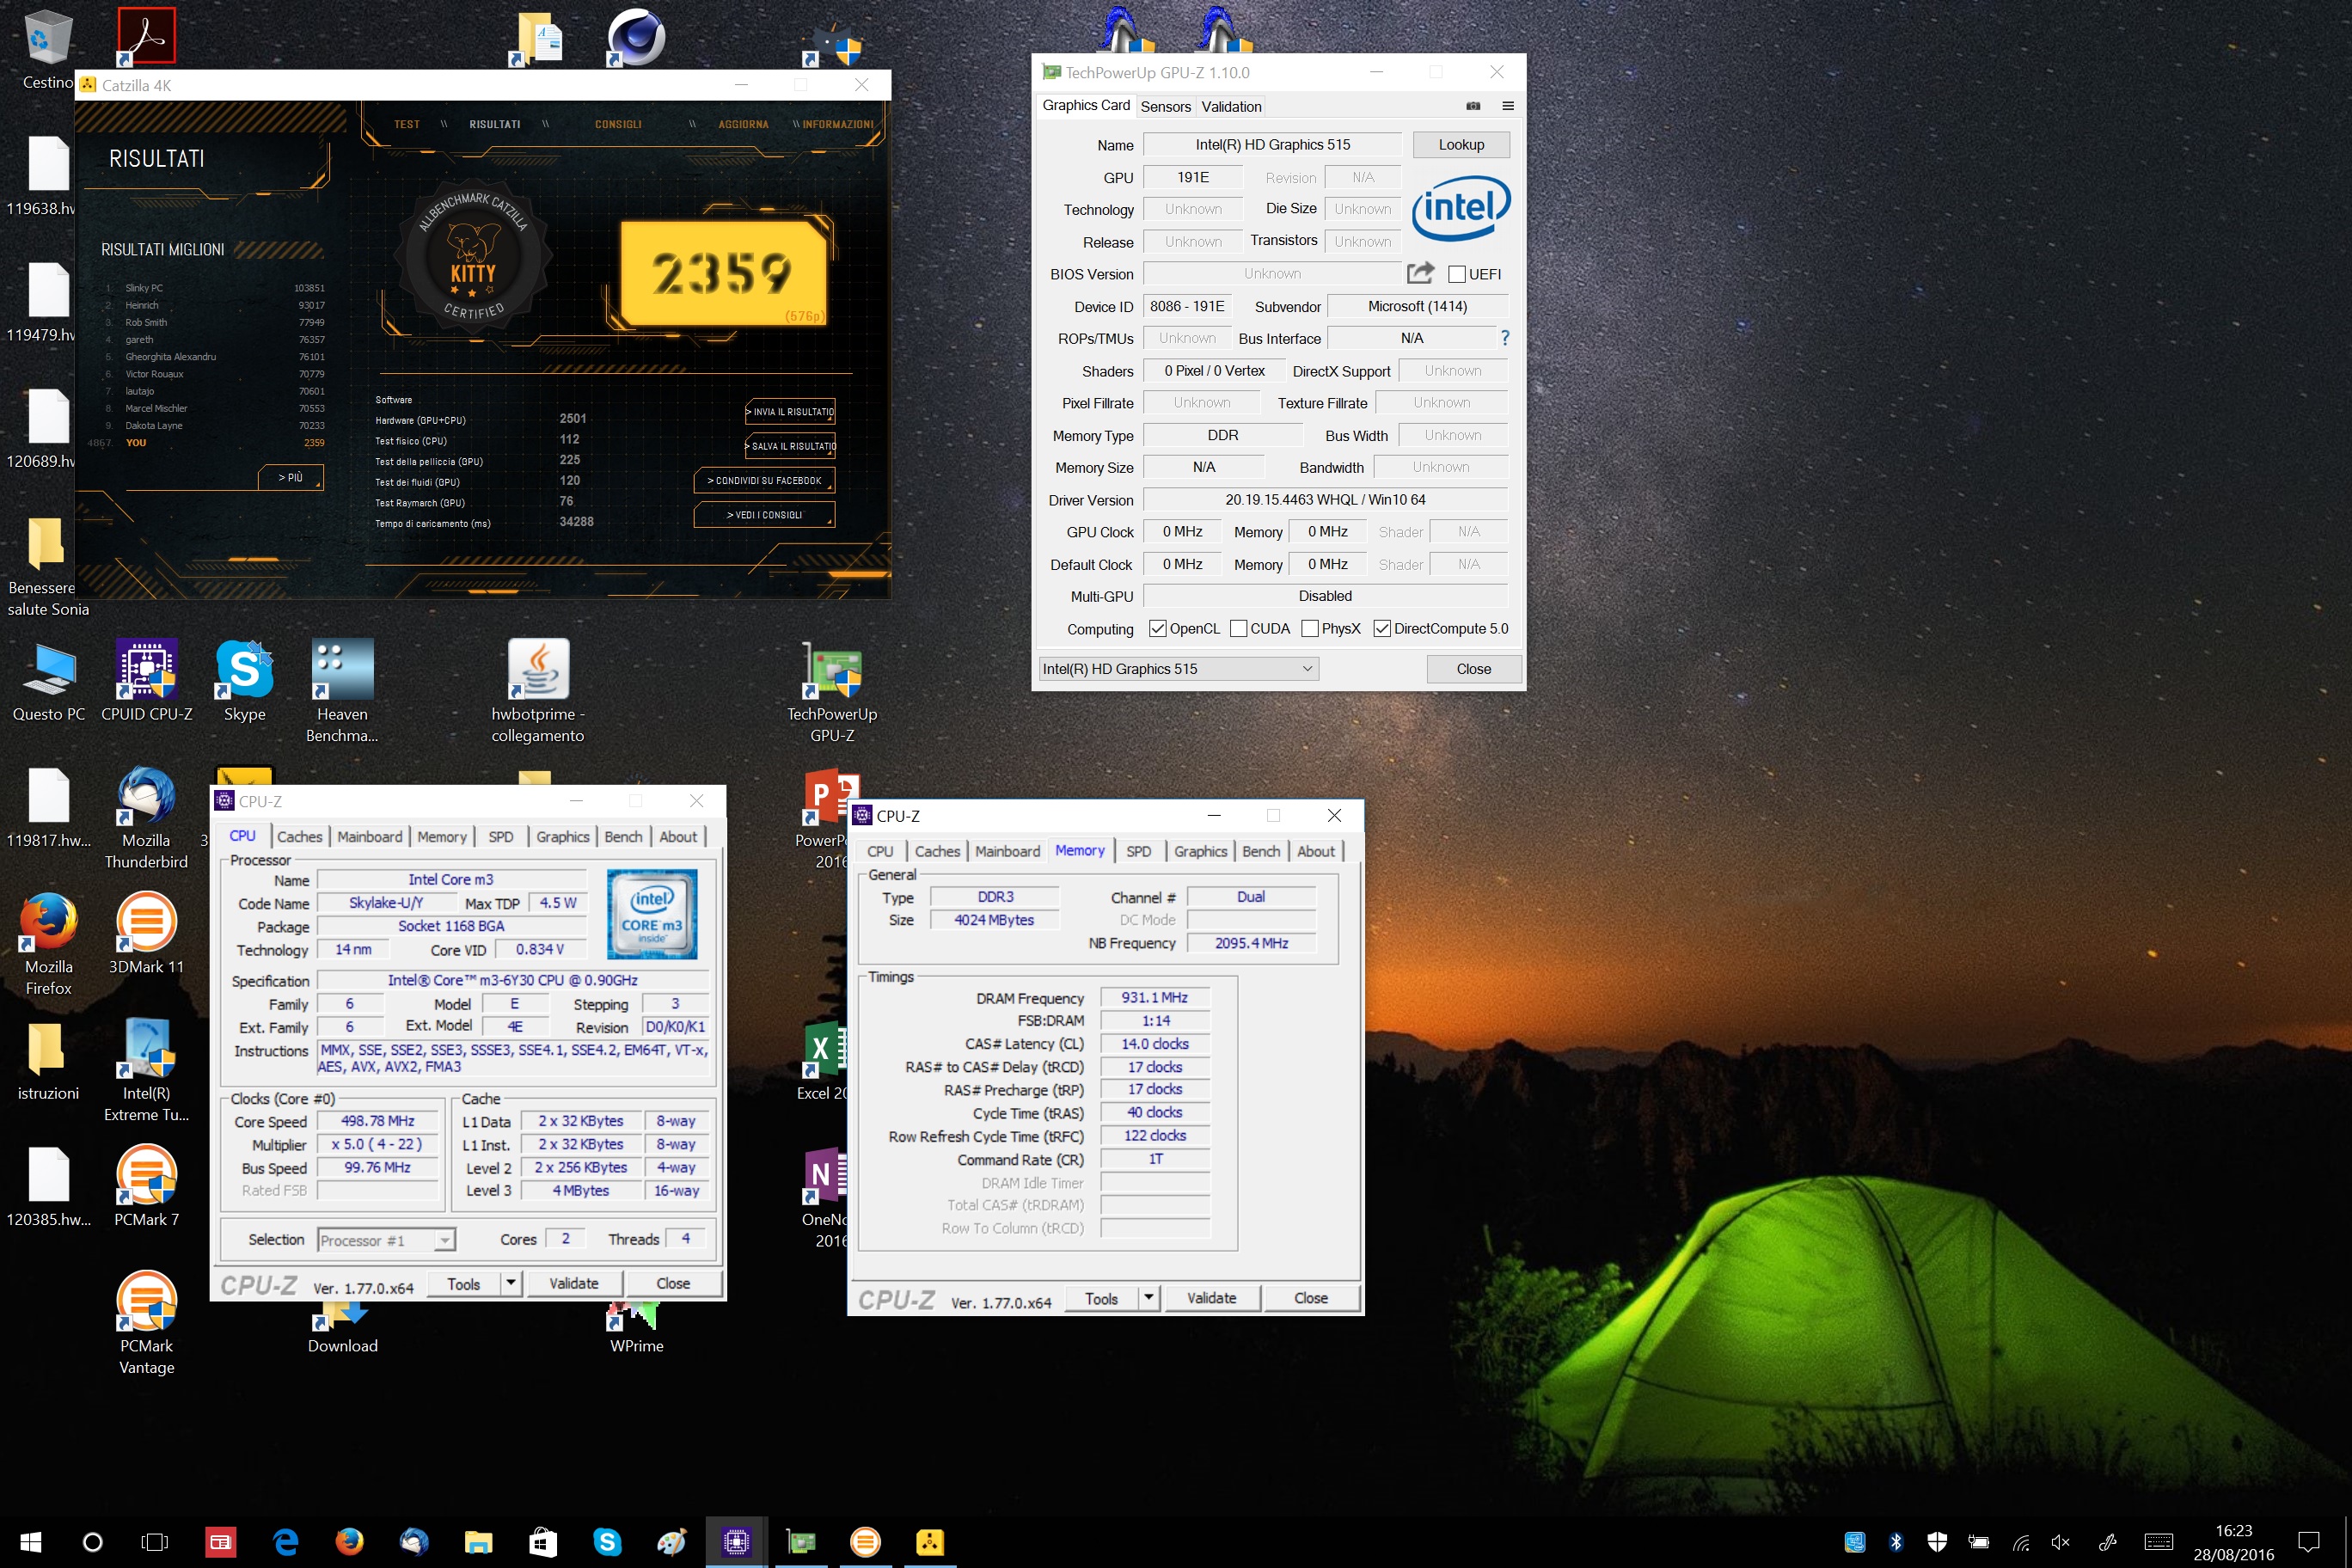Click the Specification value in CPU-Z

(x=512, y=980)
